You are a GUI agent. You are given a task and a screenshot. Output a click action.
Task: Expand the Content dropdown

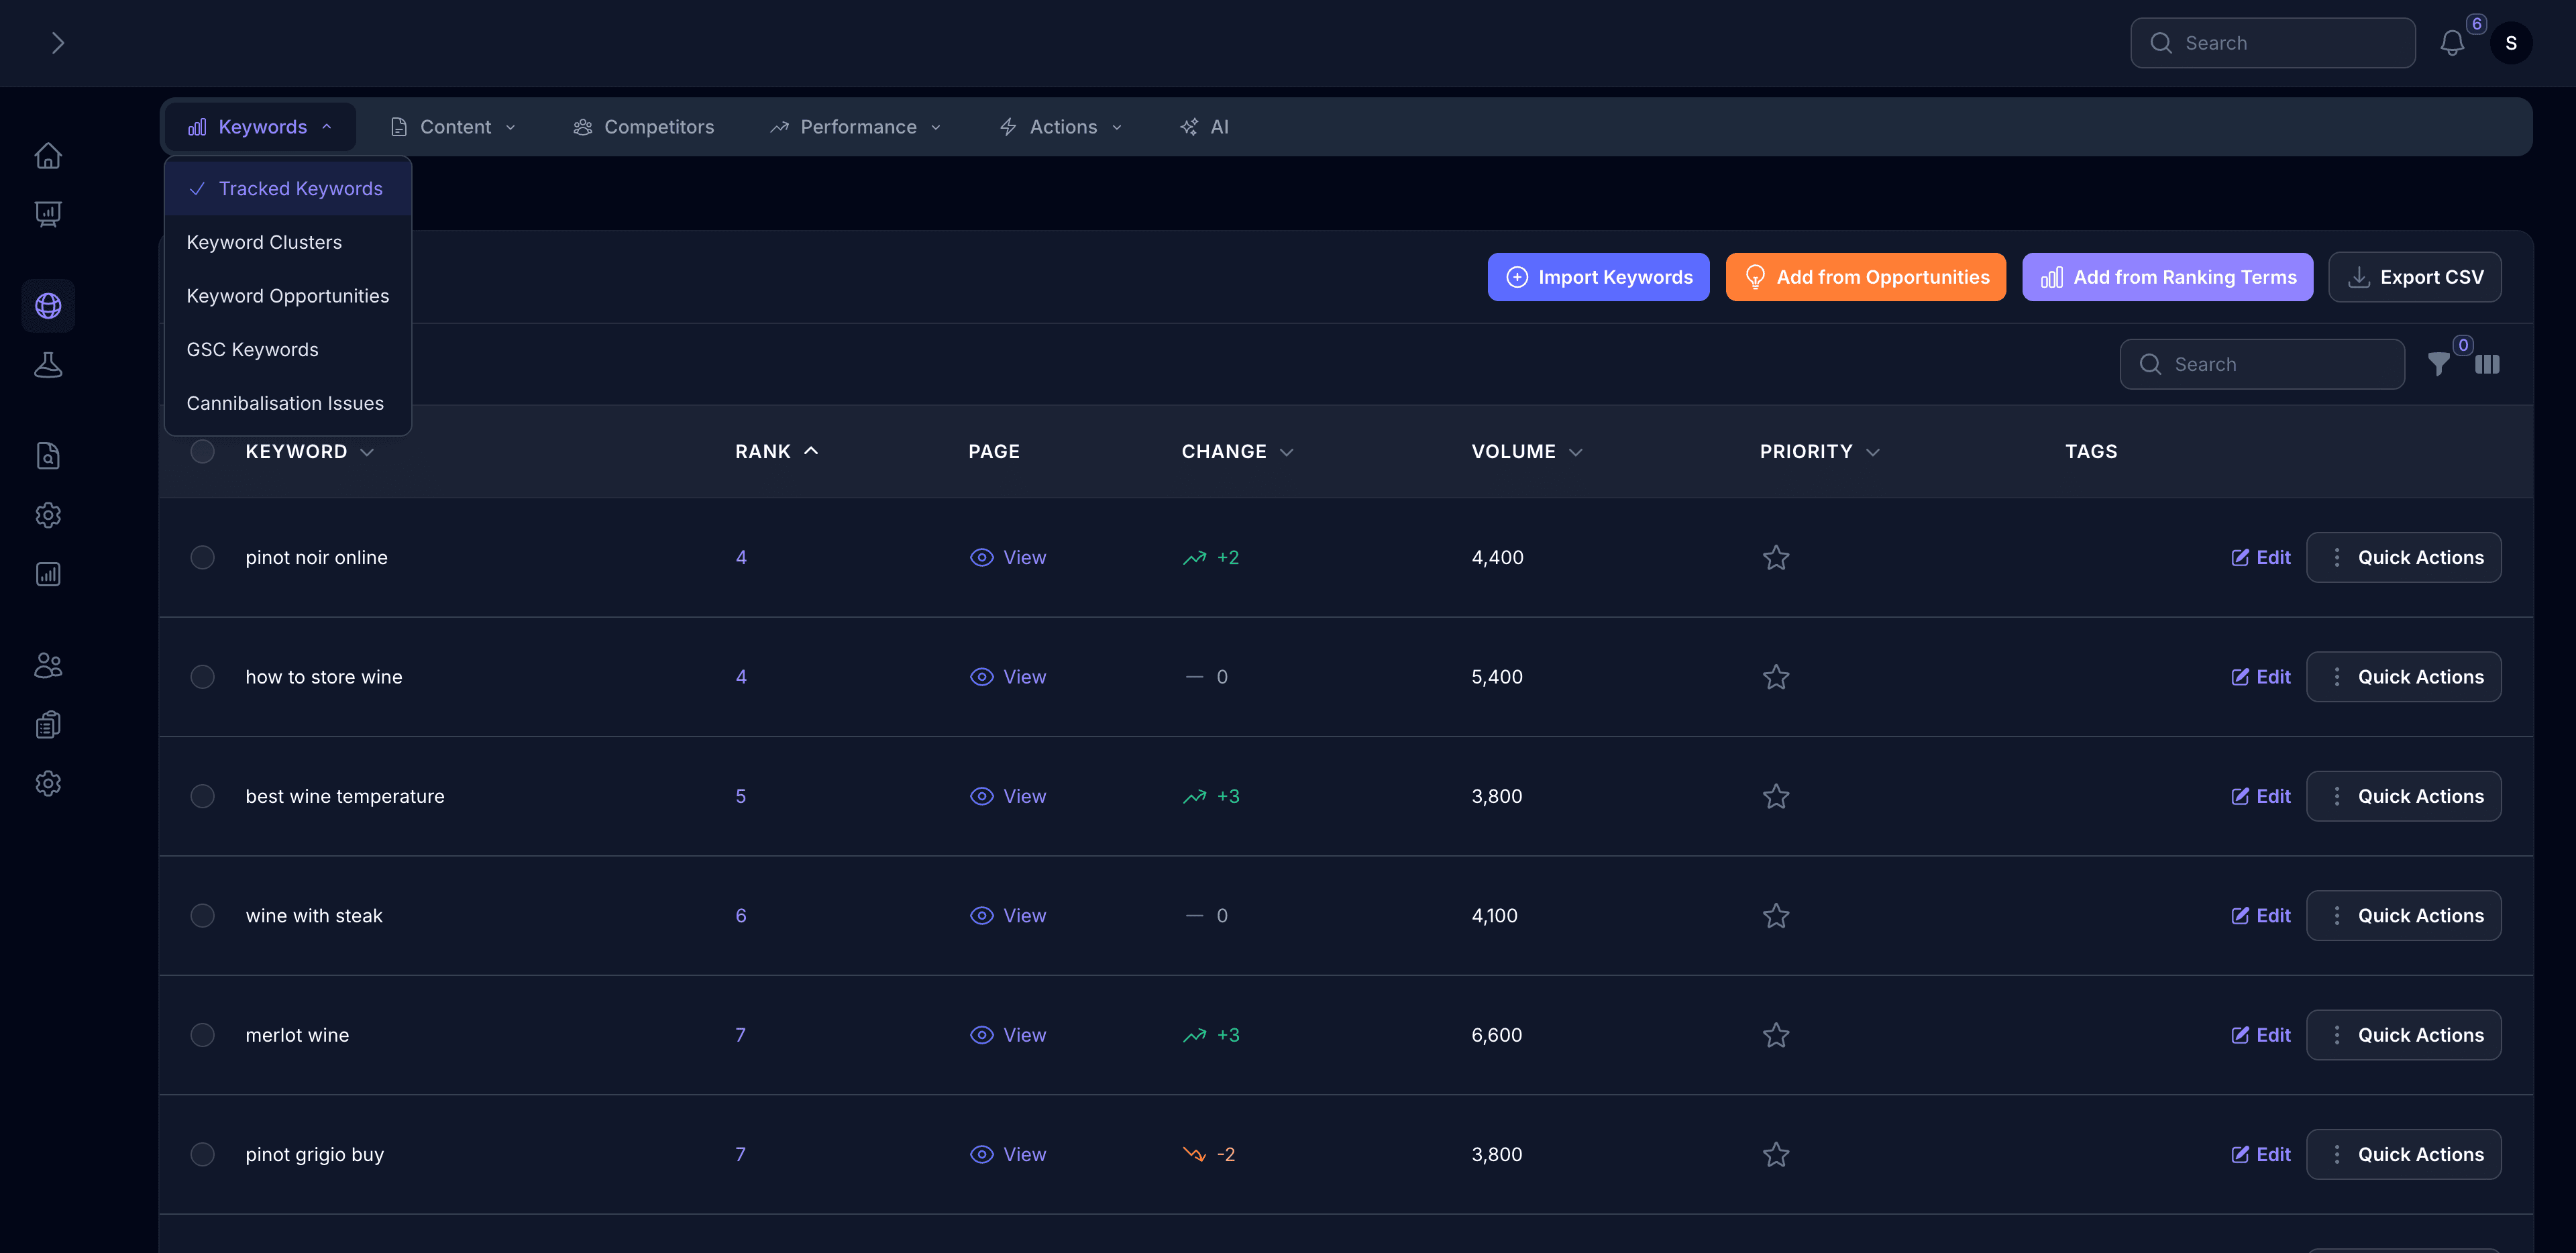[453, 127]
